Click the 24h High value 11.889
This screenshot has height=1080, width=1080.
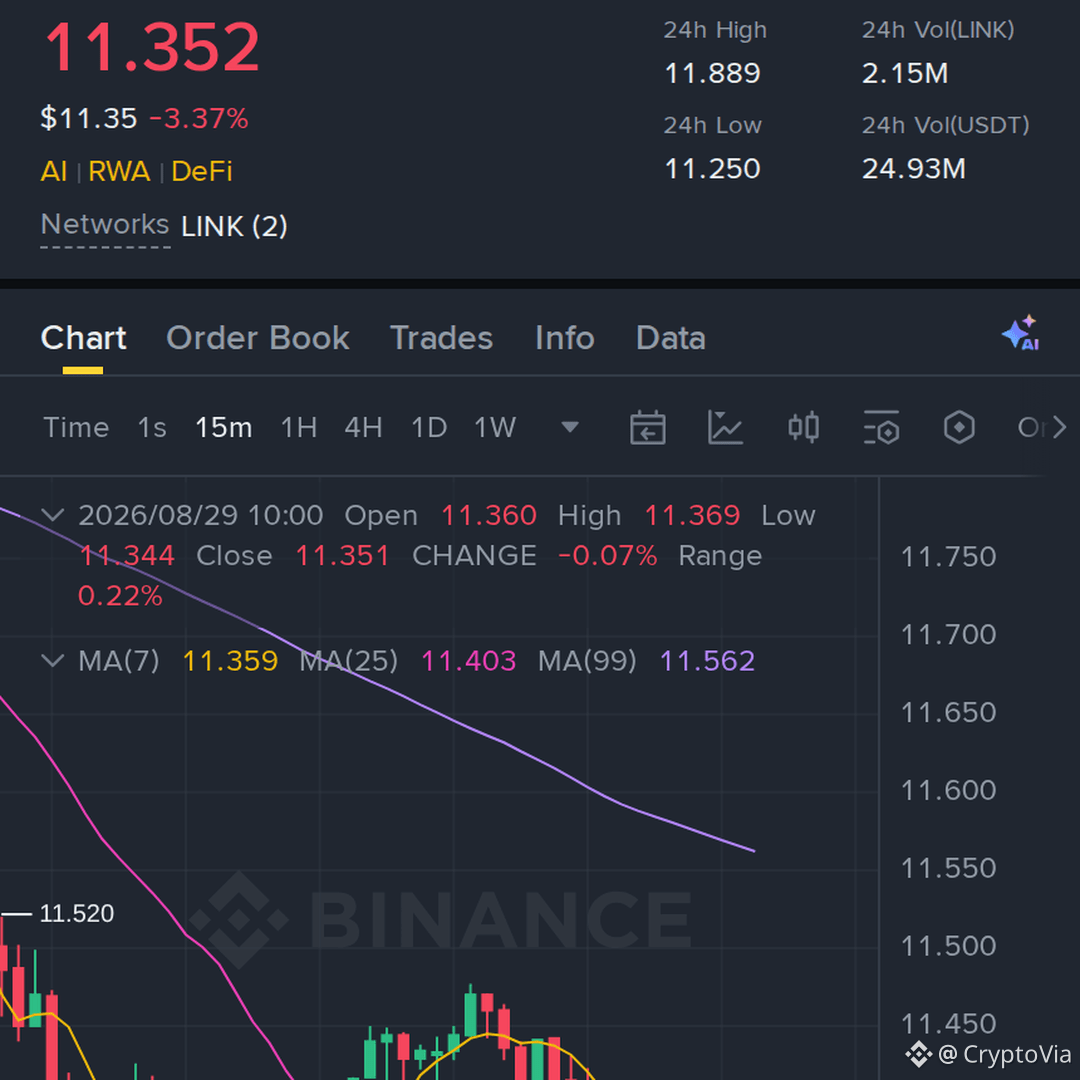point(712,74)
